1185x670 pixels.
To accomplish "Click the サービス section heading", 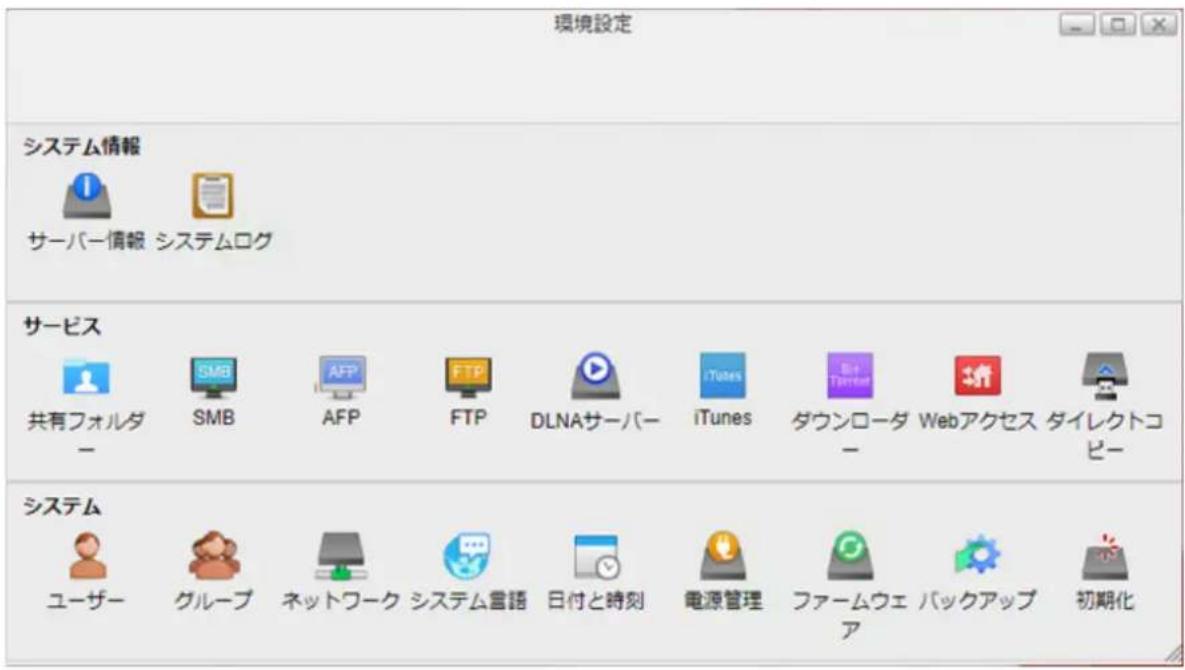I will (62, 326).
